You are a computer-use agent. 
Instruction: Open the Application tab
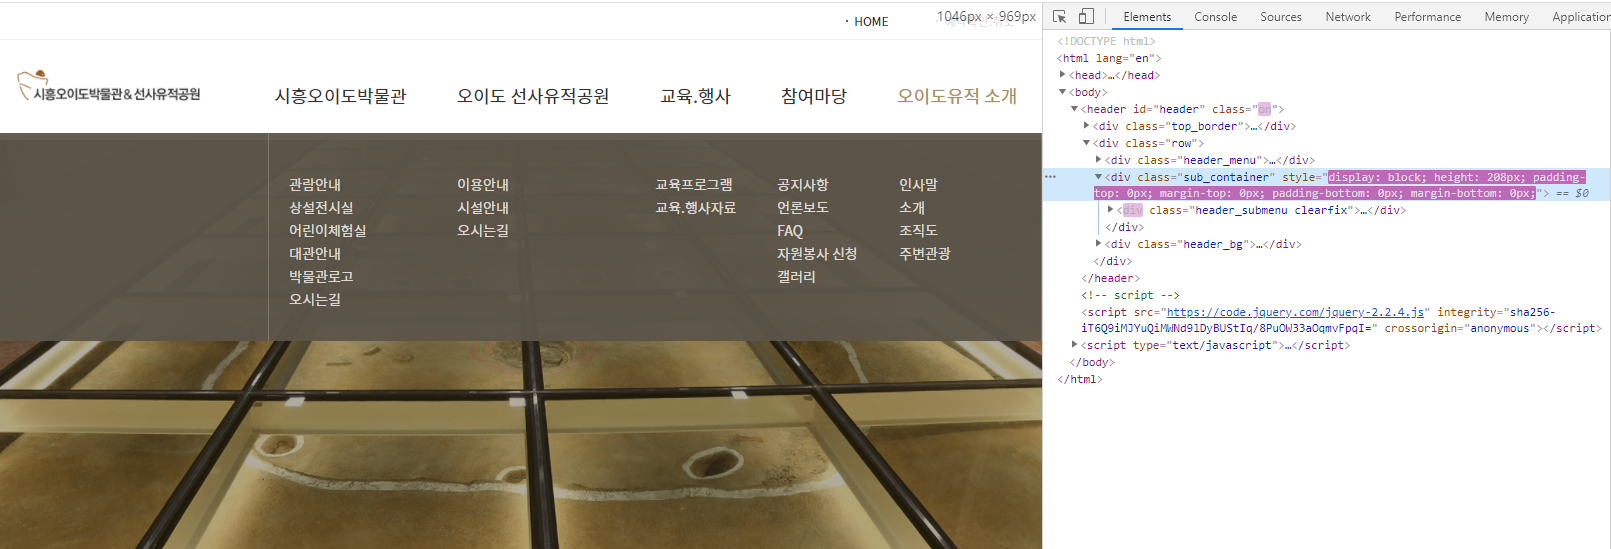pyautogui.click(x=1580, y=17)
